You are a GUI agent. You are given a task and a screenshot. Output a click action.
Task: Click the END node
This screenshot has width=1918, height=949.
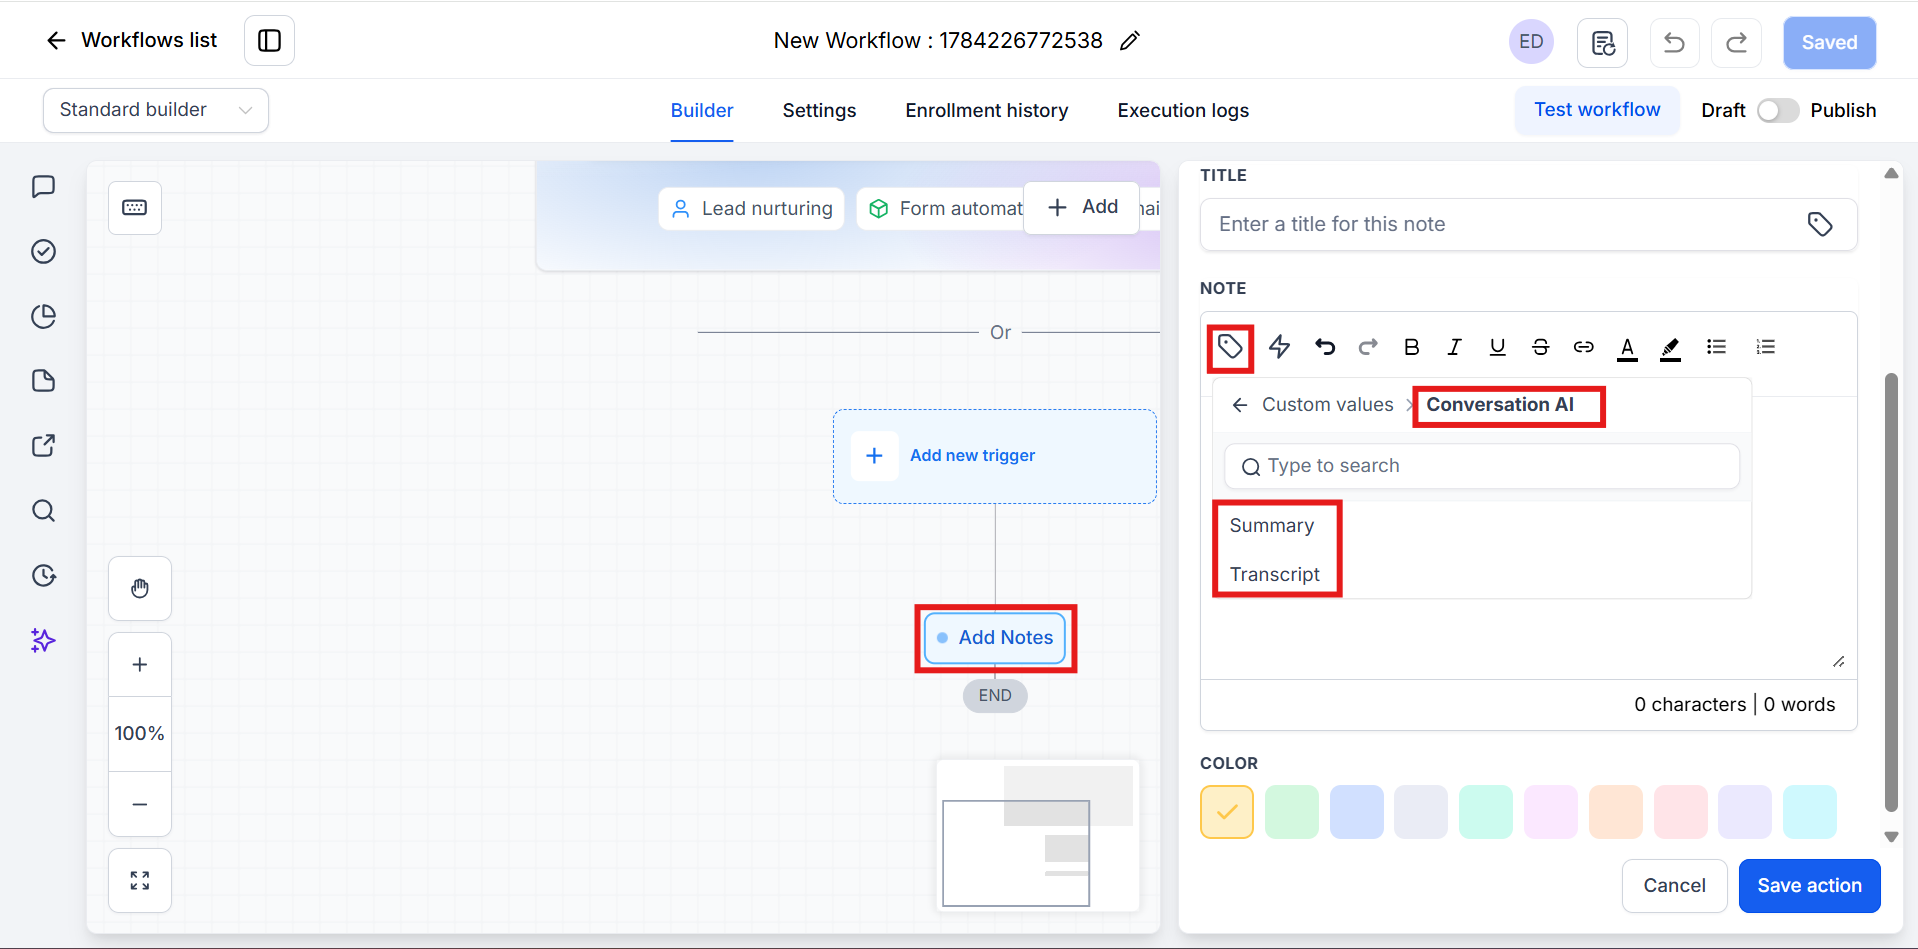coord(995,696)
